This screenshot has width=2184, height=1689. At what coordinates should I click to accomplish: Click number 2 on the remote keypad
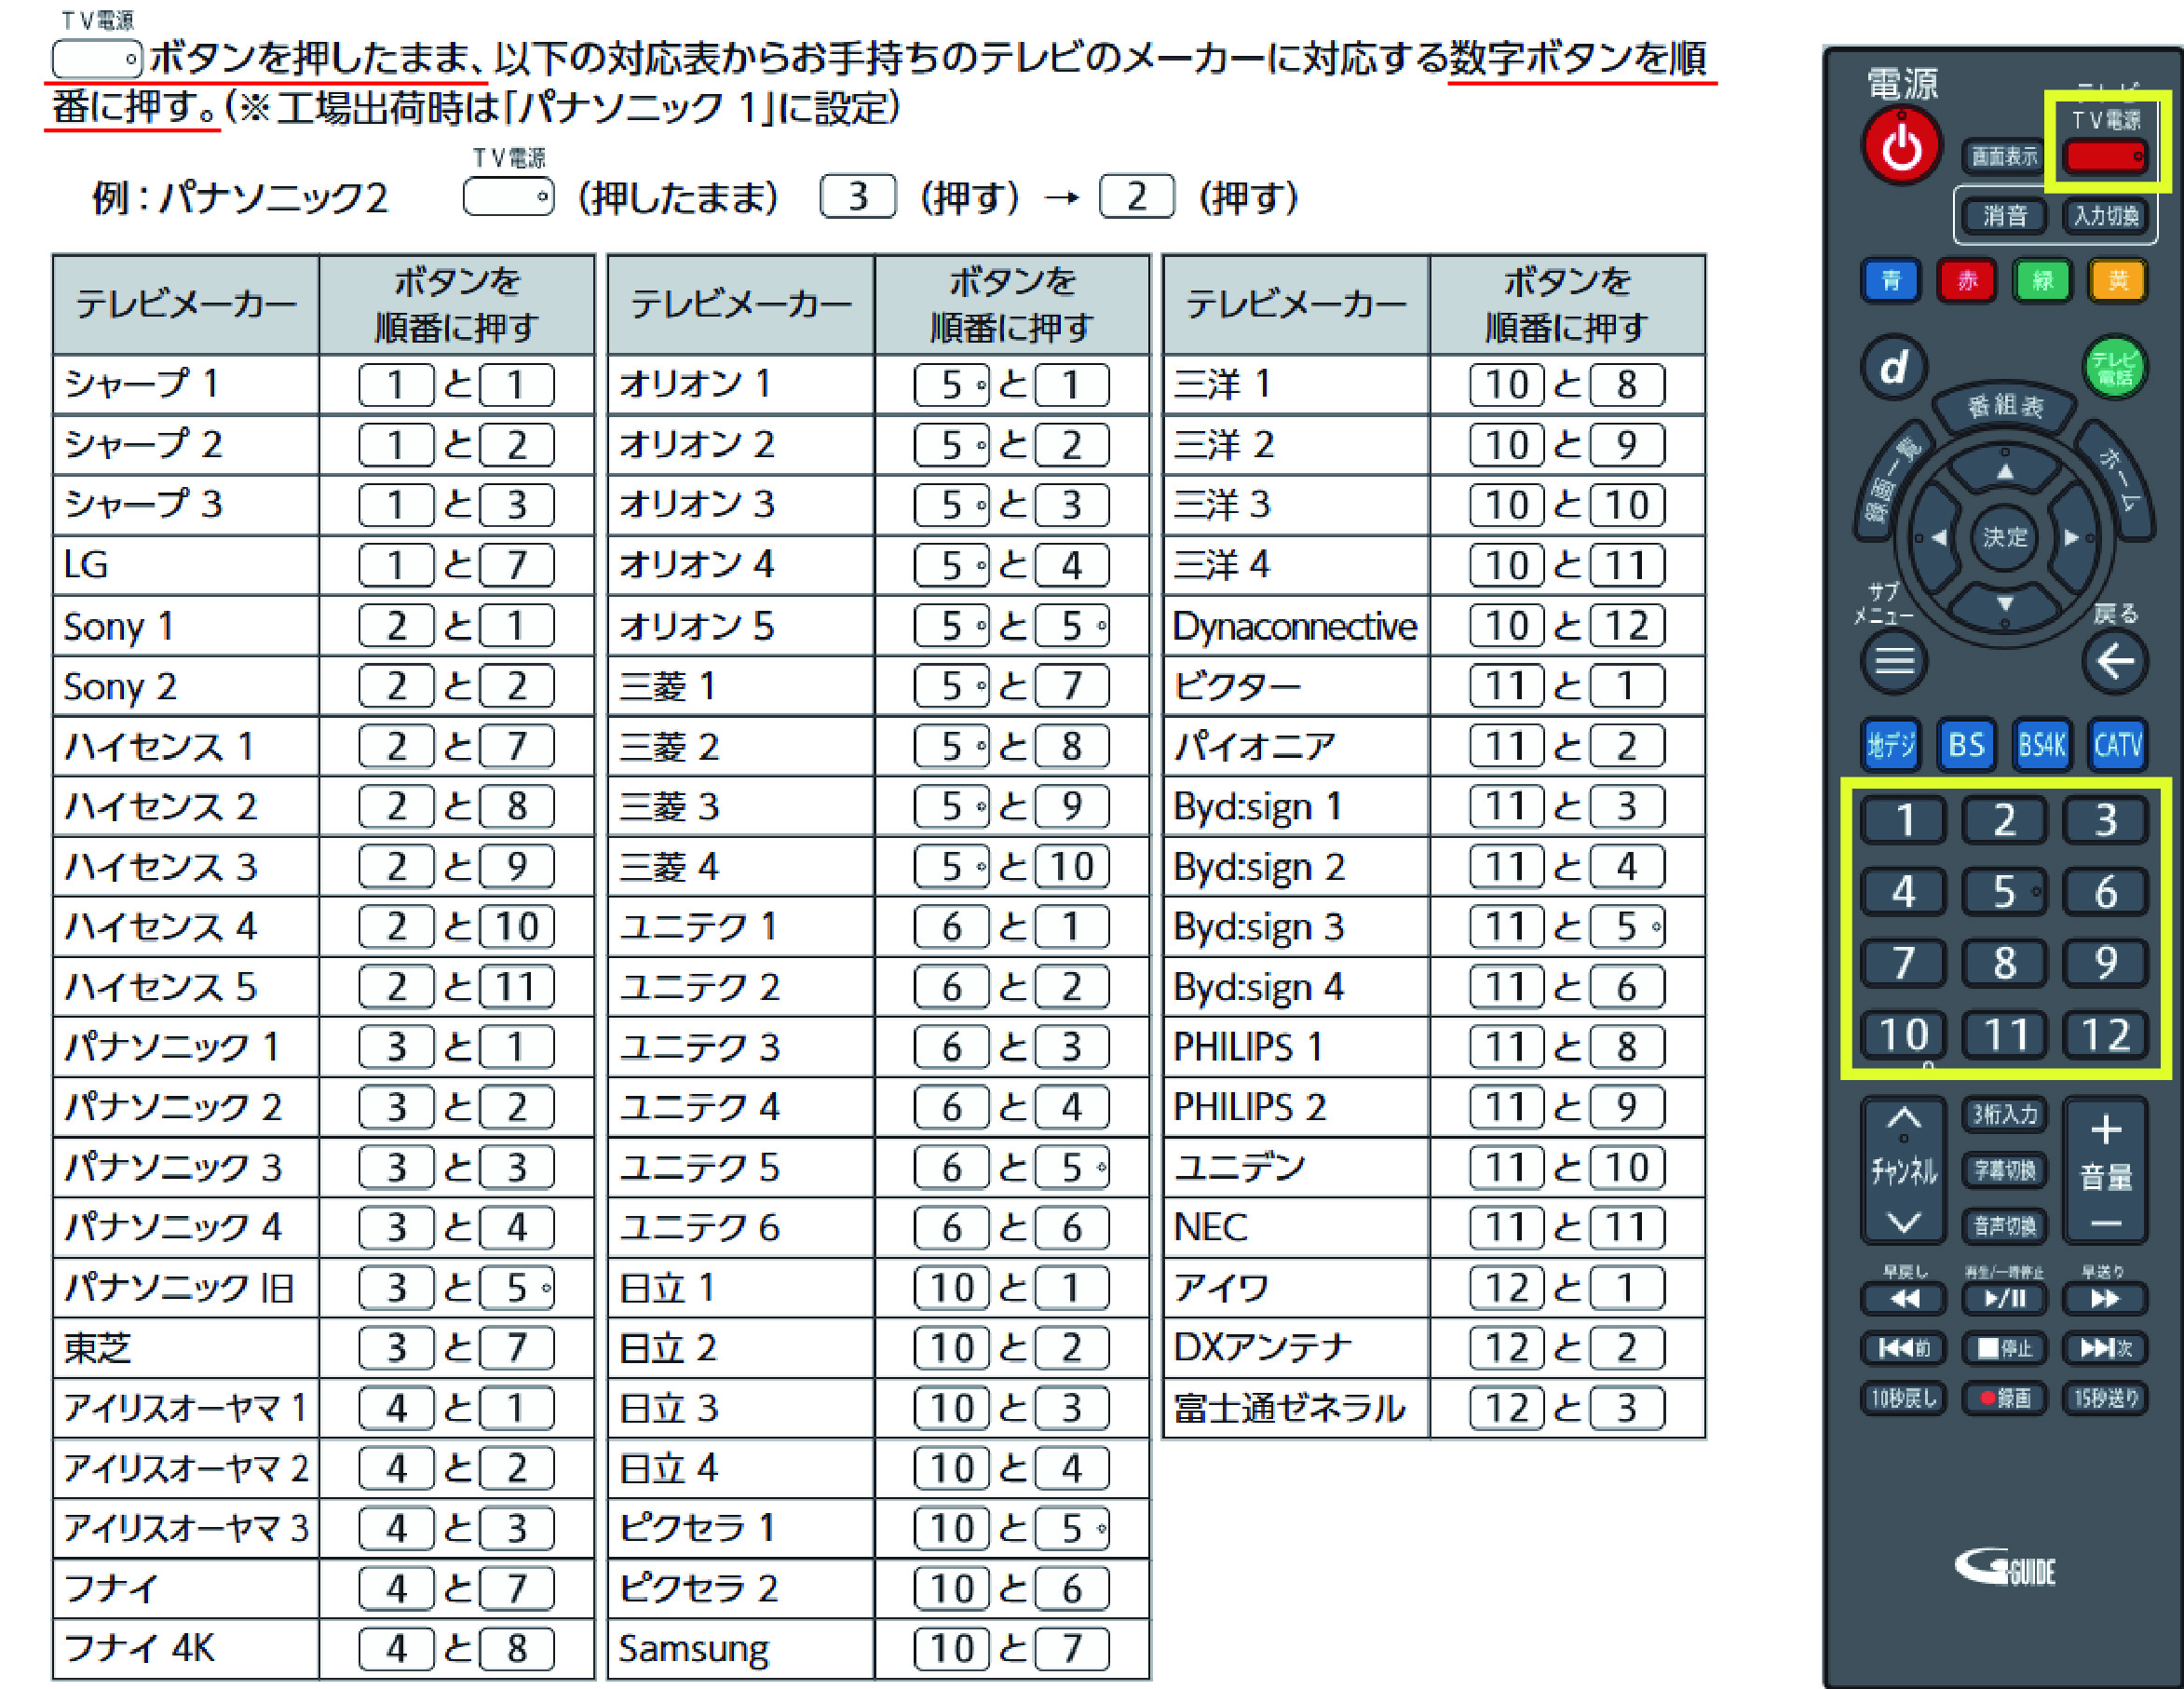coord(2004,820)
